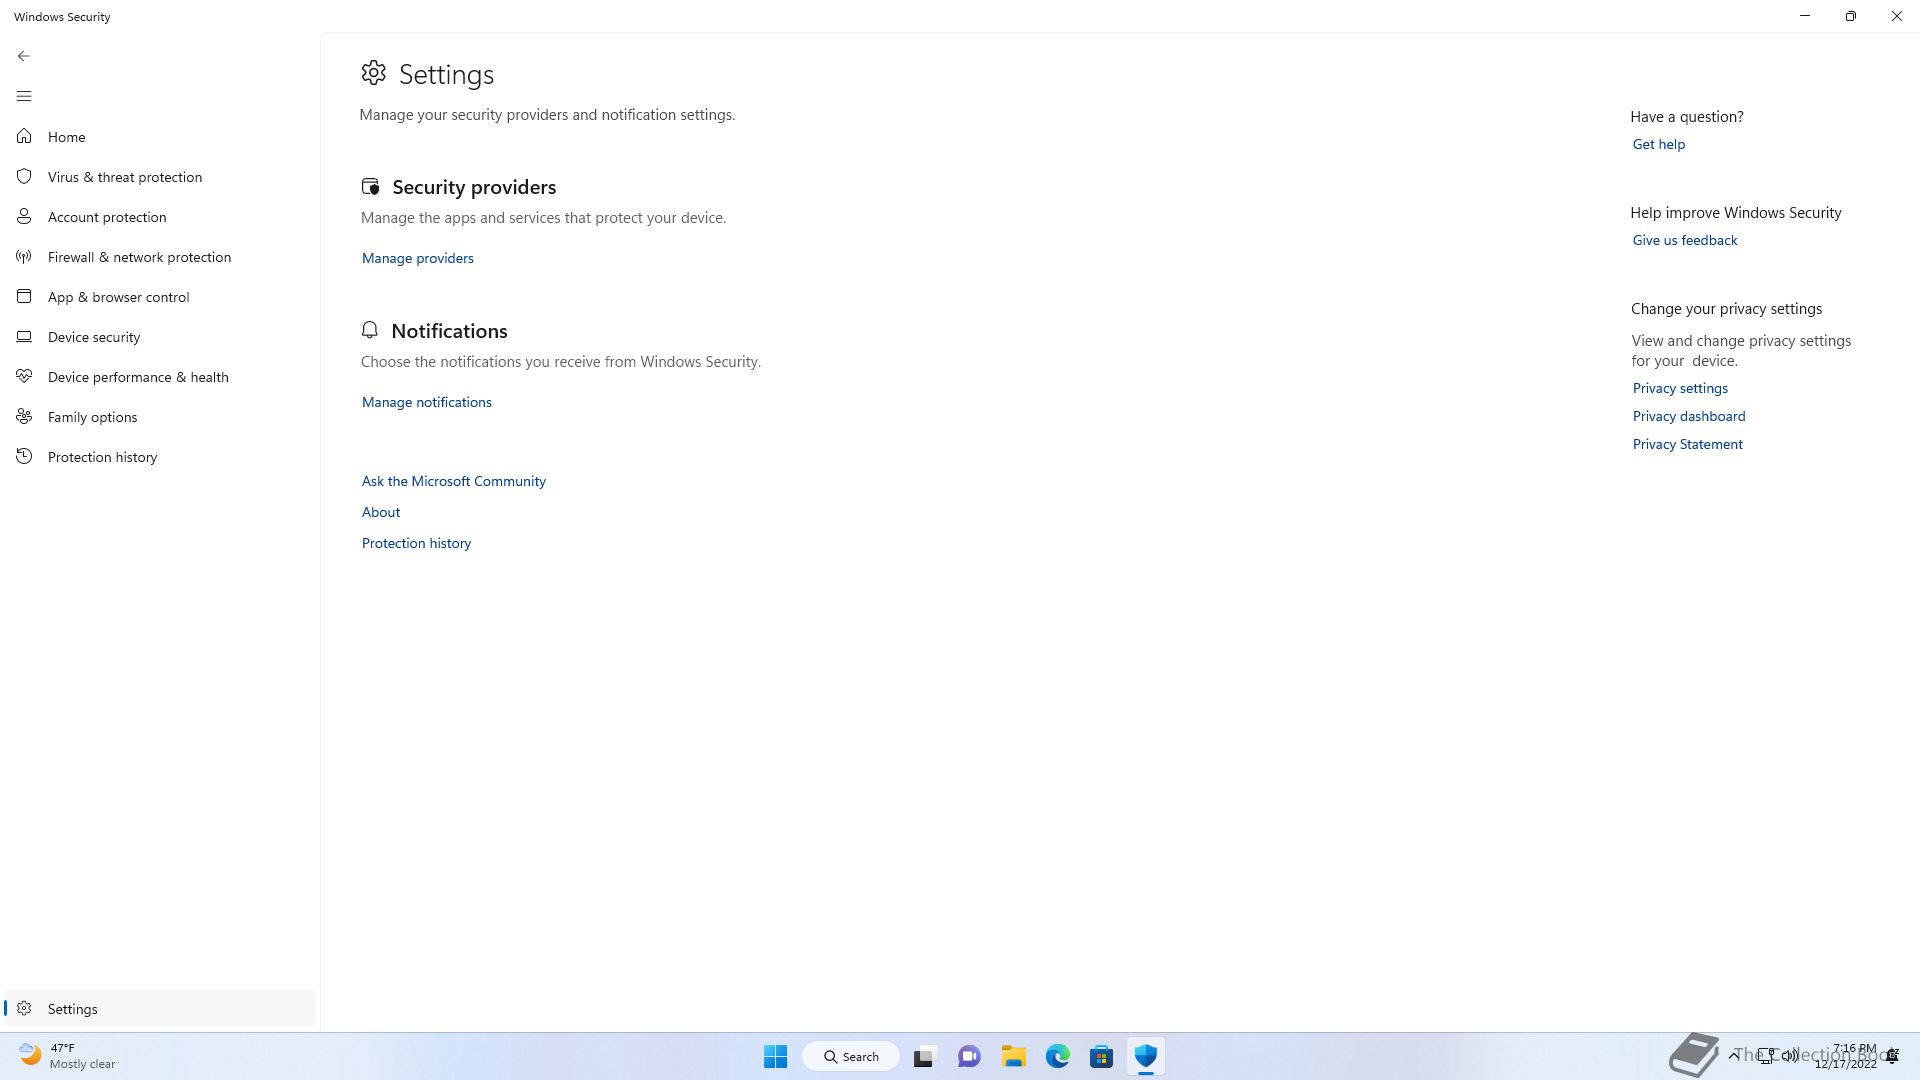Image resolution: width=1920 pixels, height=1080 pixels.
Task: Open Microsoft Store from the taskbar
Action: coord(1101,1056)
